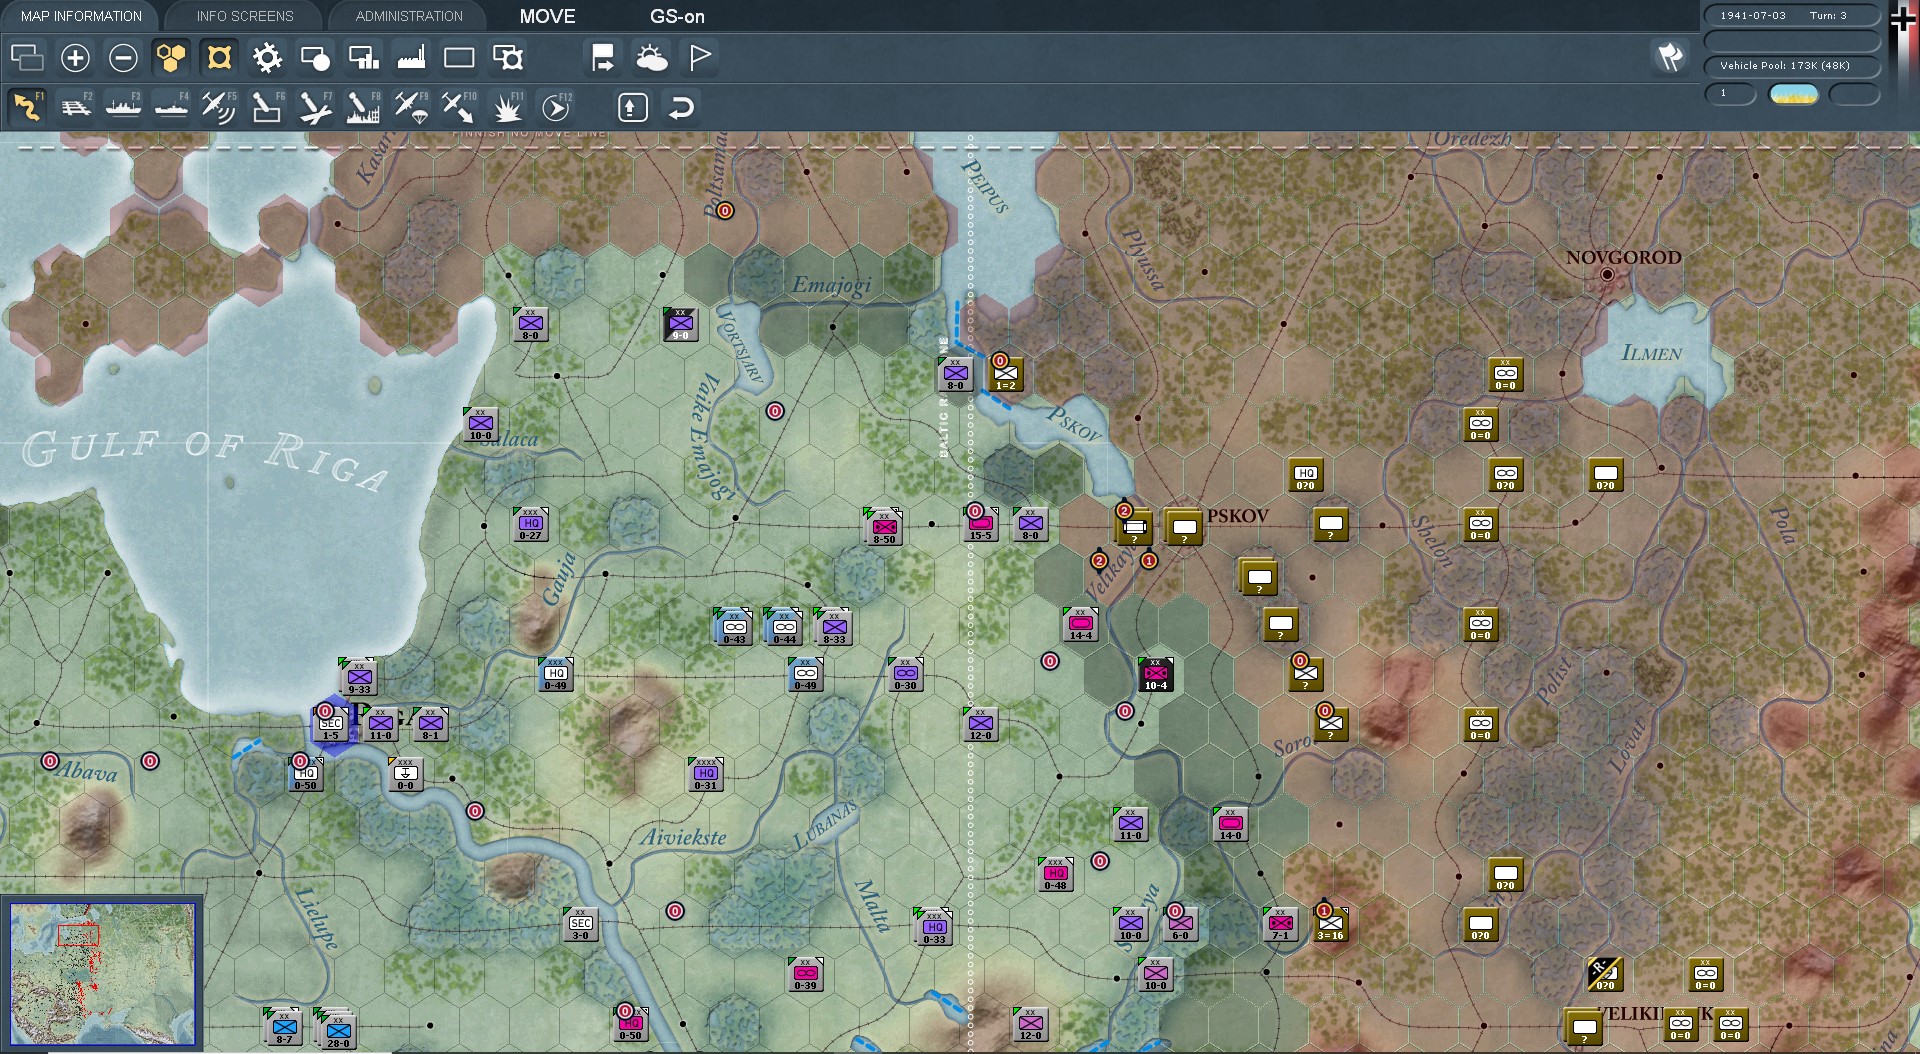
Task: Select the 0-30 motorized counter
Action: 906,674
